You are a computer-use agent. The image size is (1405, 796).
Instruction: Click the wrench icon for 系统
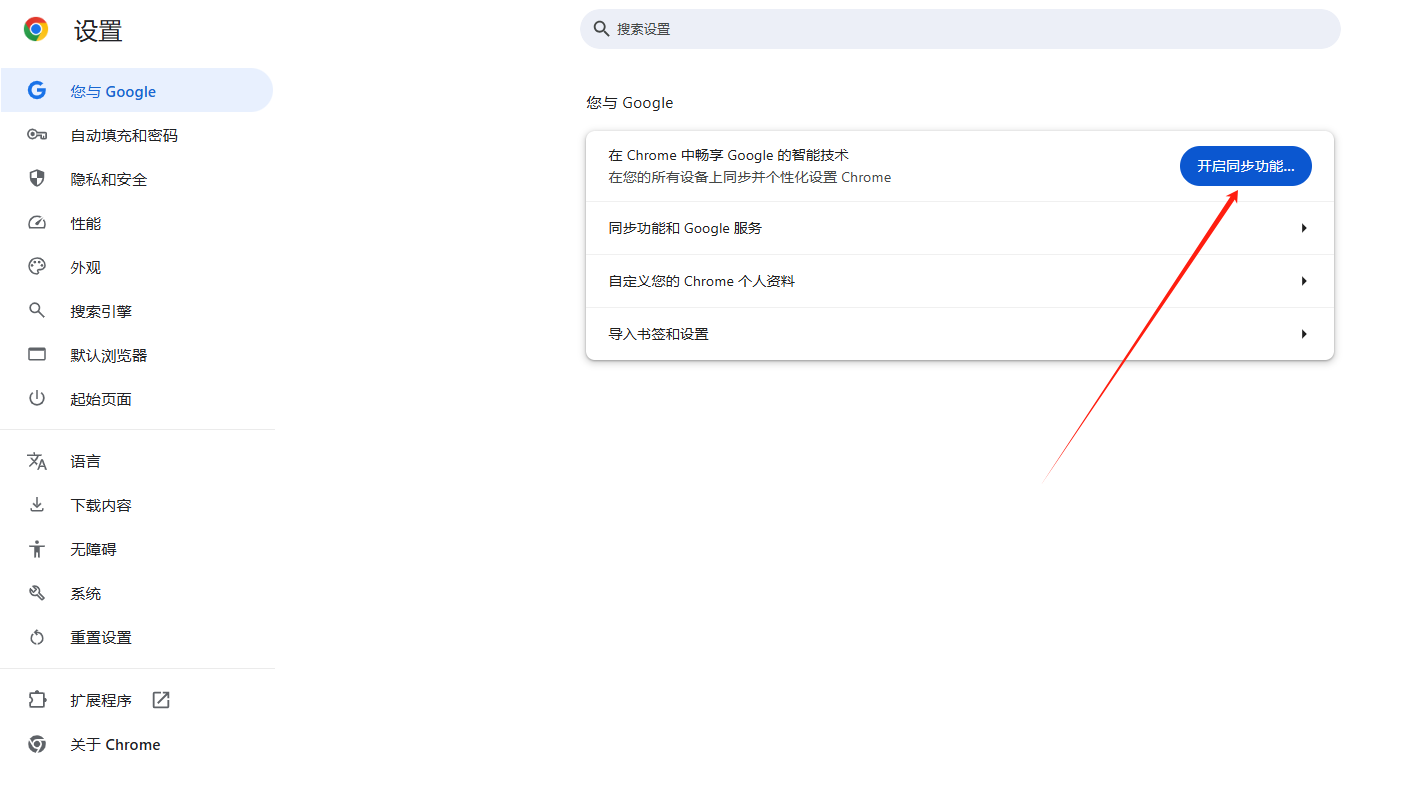(x=37, y=593)
